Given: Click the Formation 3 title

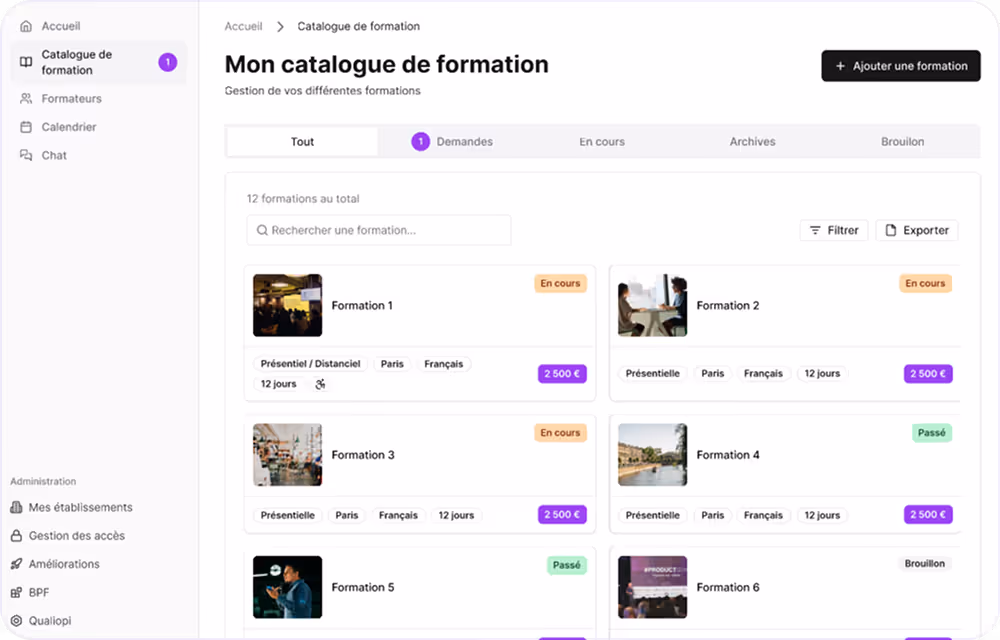Looking at the screenshot, I should coord(363,455).
